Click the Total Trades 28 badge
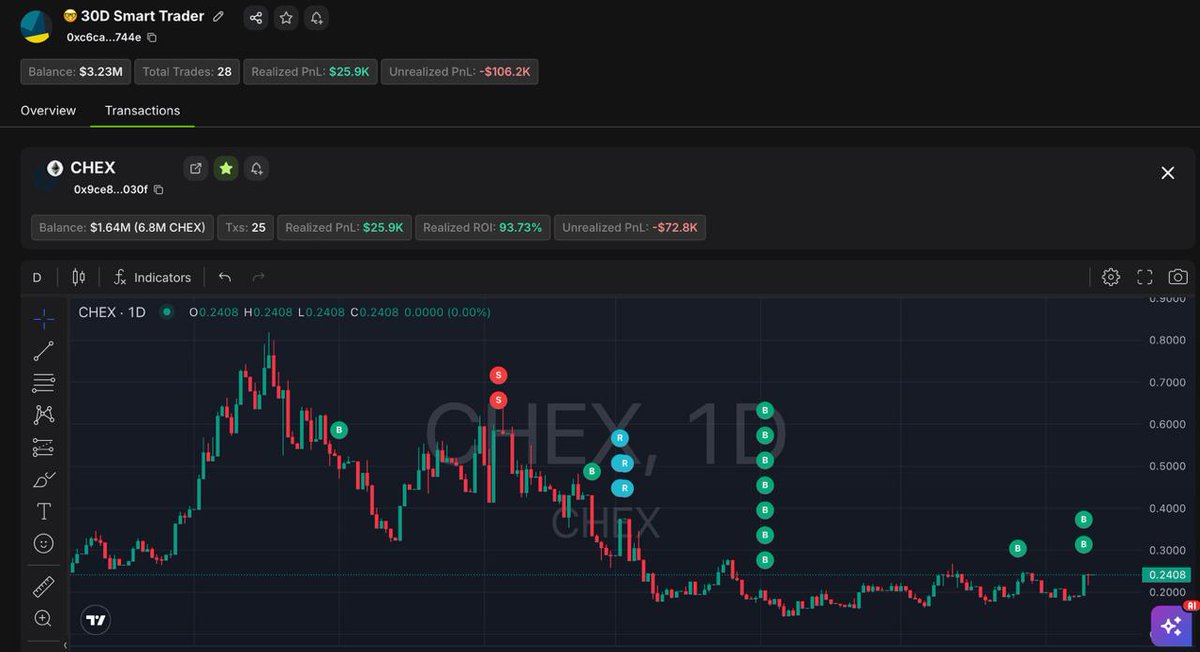 tap(187, 72)
